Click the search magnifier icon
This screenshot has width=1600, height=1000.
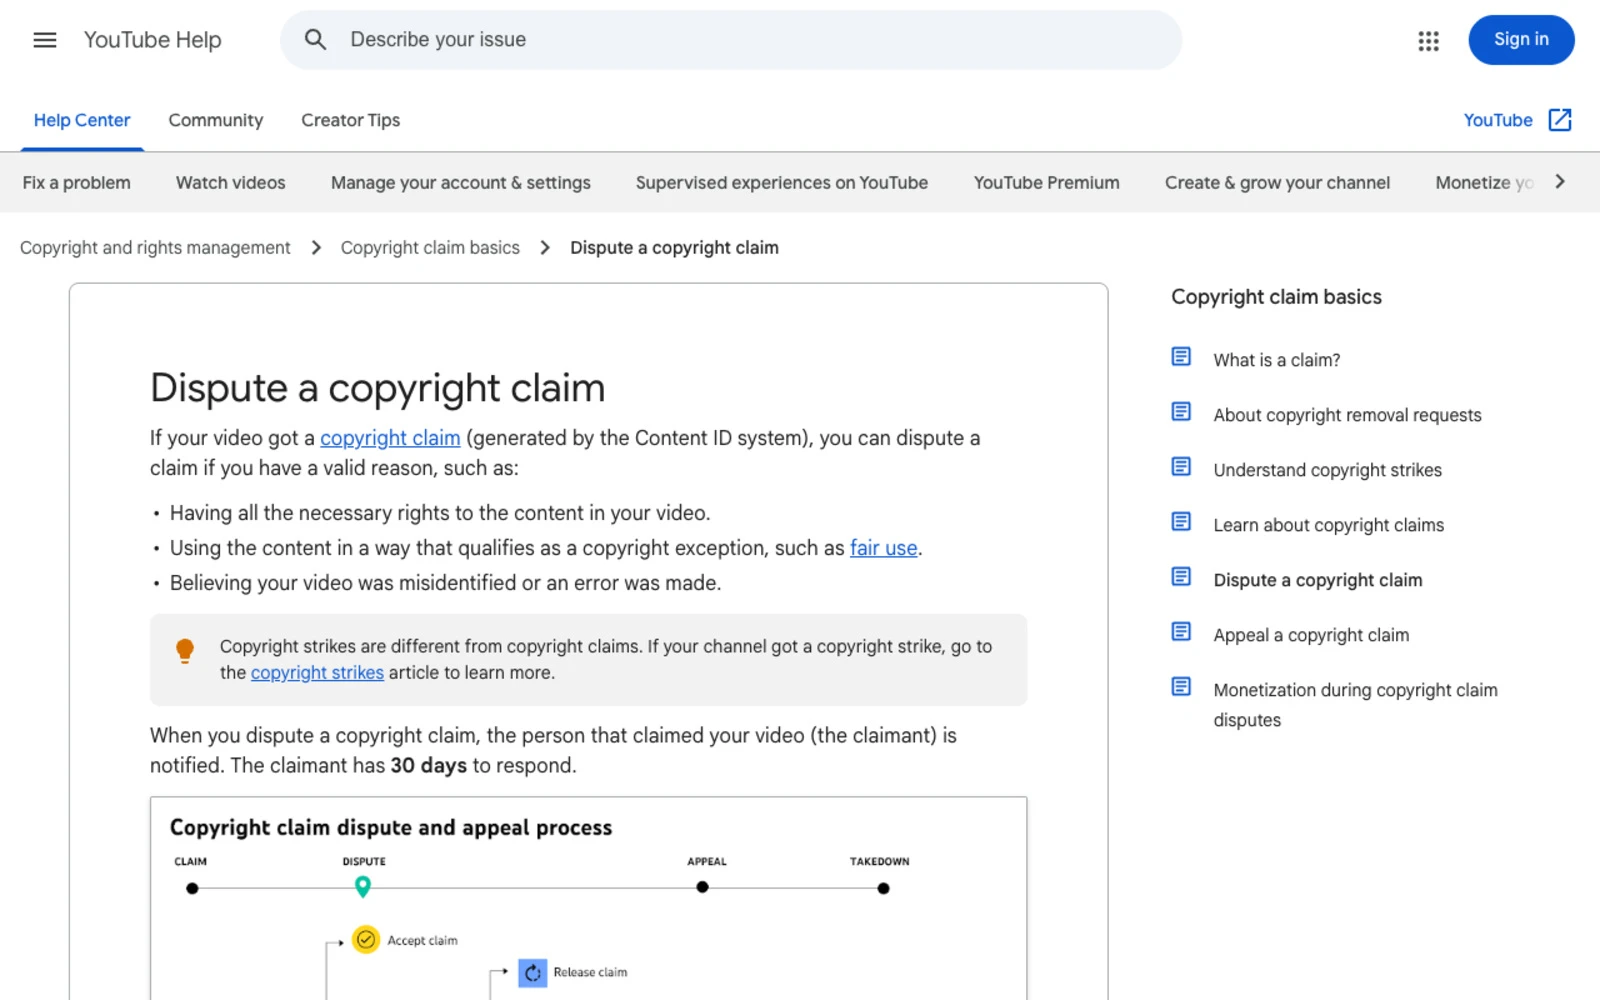[x=315, y=40]
